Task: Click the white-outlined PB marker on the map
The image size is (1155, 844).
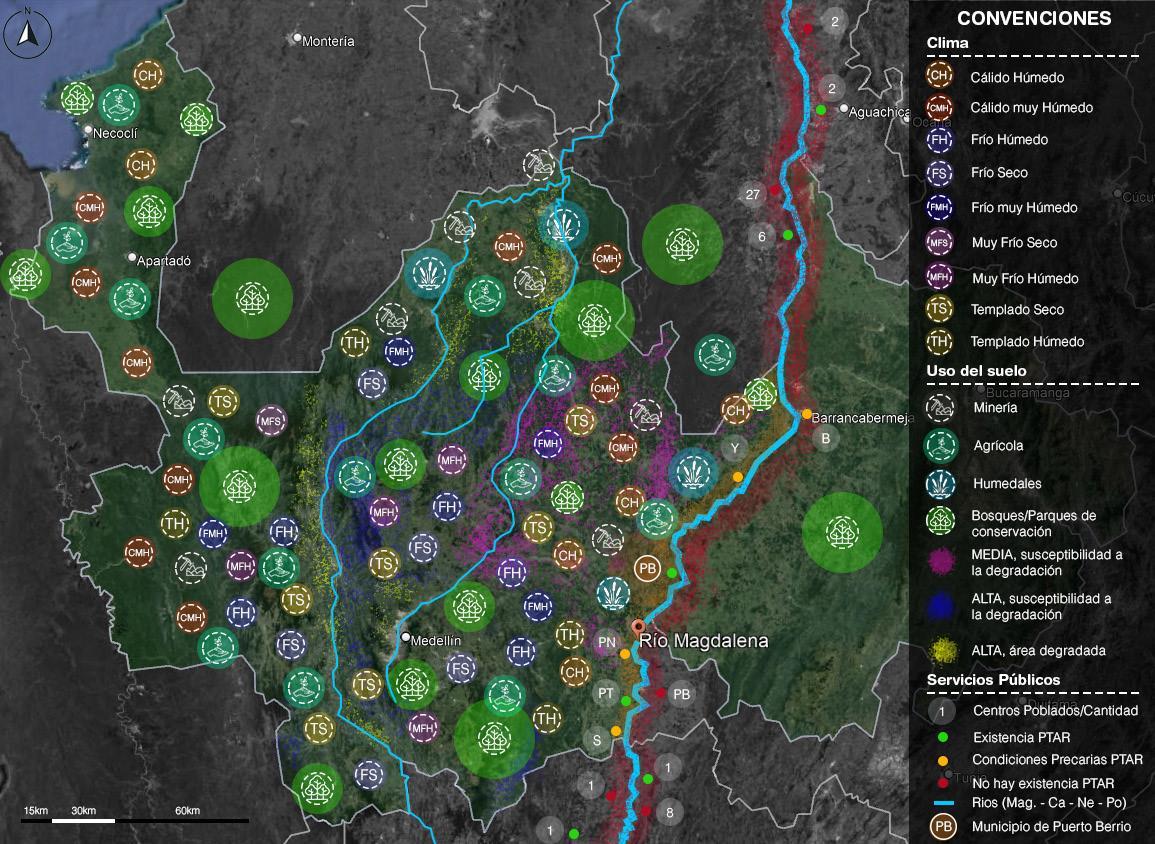Action: click(647, 568)
